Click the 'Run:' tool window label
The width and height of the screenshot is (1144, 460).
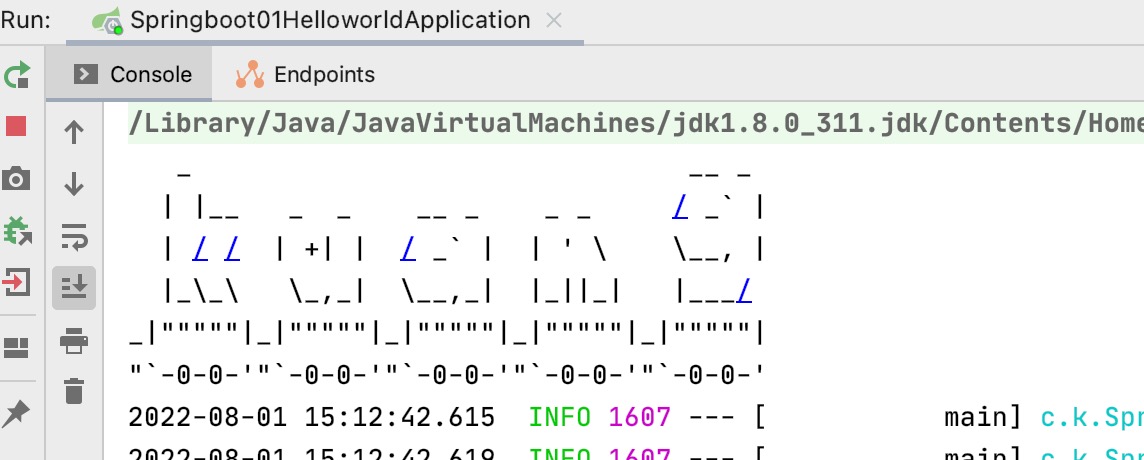click(26, 20)
